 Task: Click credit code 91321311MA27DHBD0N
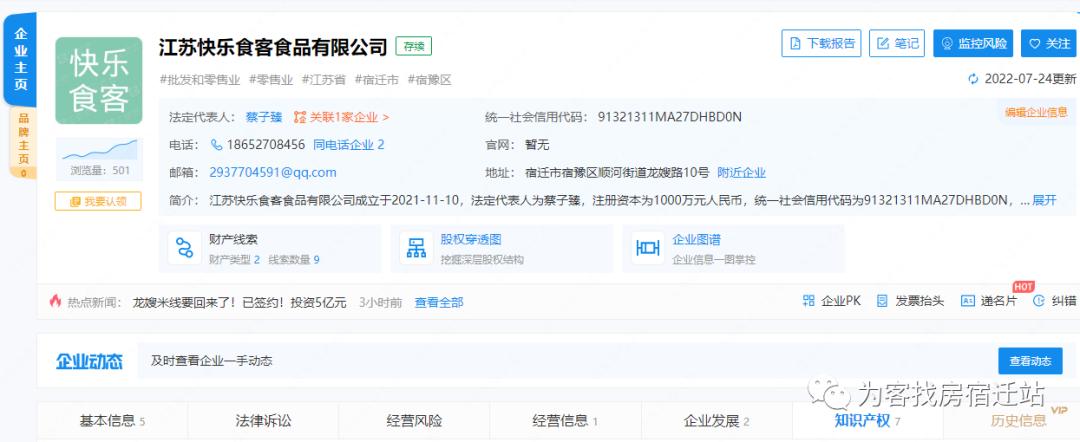669,117
